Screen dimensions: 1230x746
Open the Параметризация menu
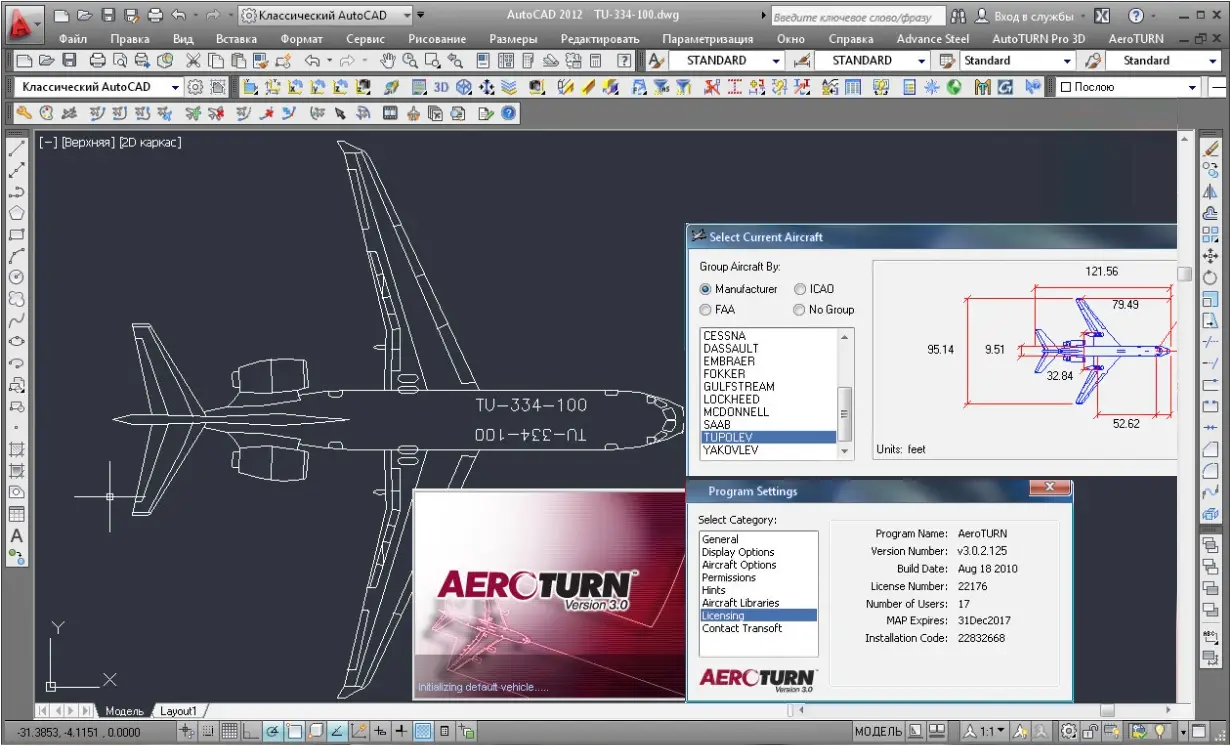click(x=708, y=39)
